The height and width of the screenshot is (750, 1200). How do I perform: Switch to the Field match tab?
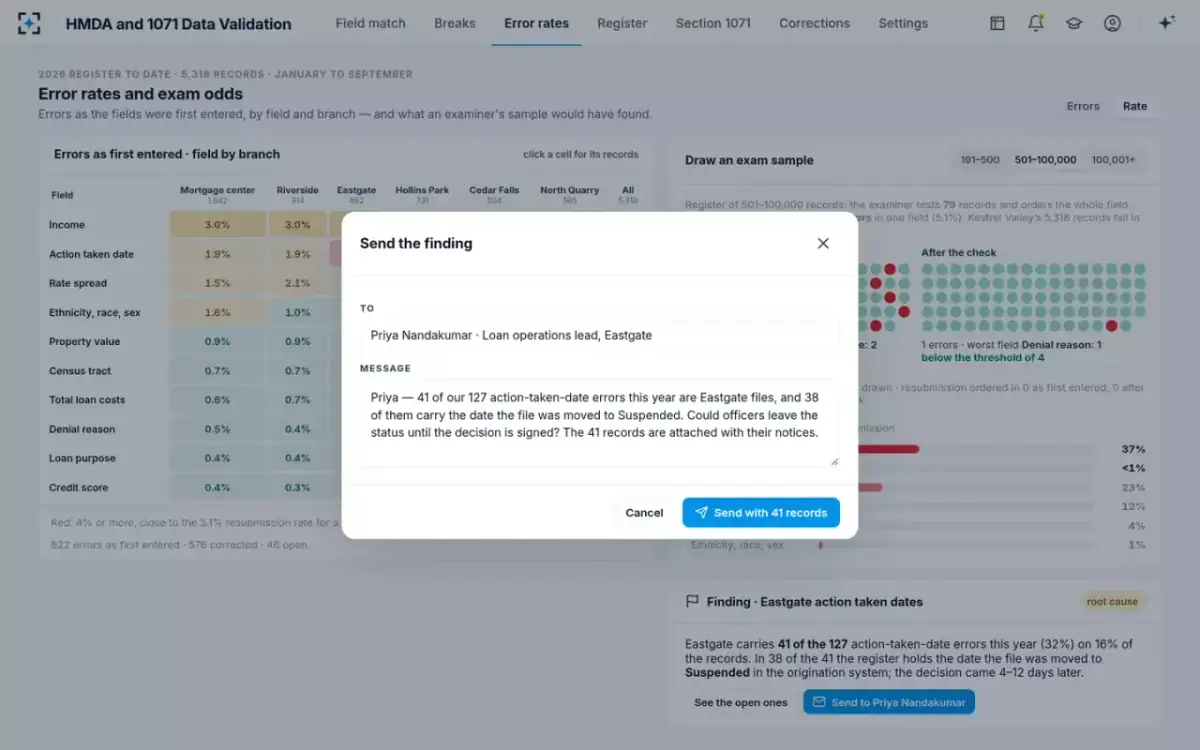pyautogui.click(x=370, y=23)
